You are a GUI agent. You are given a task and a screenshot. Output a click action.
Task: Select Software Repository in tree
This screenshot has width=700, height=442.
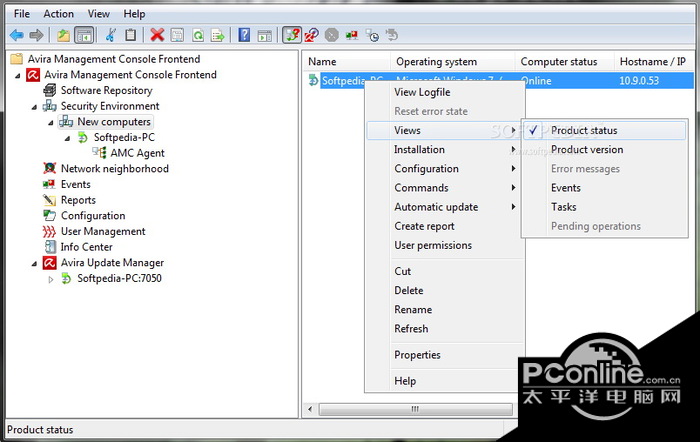tap(107, 90)
